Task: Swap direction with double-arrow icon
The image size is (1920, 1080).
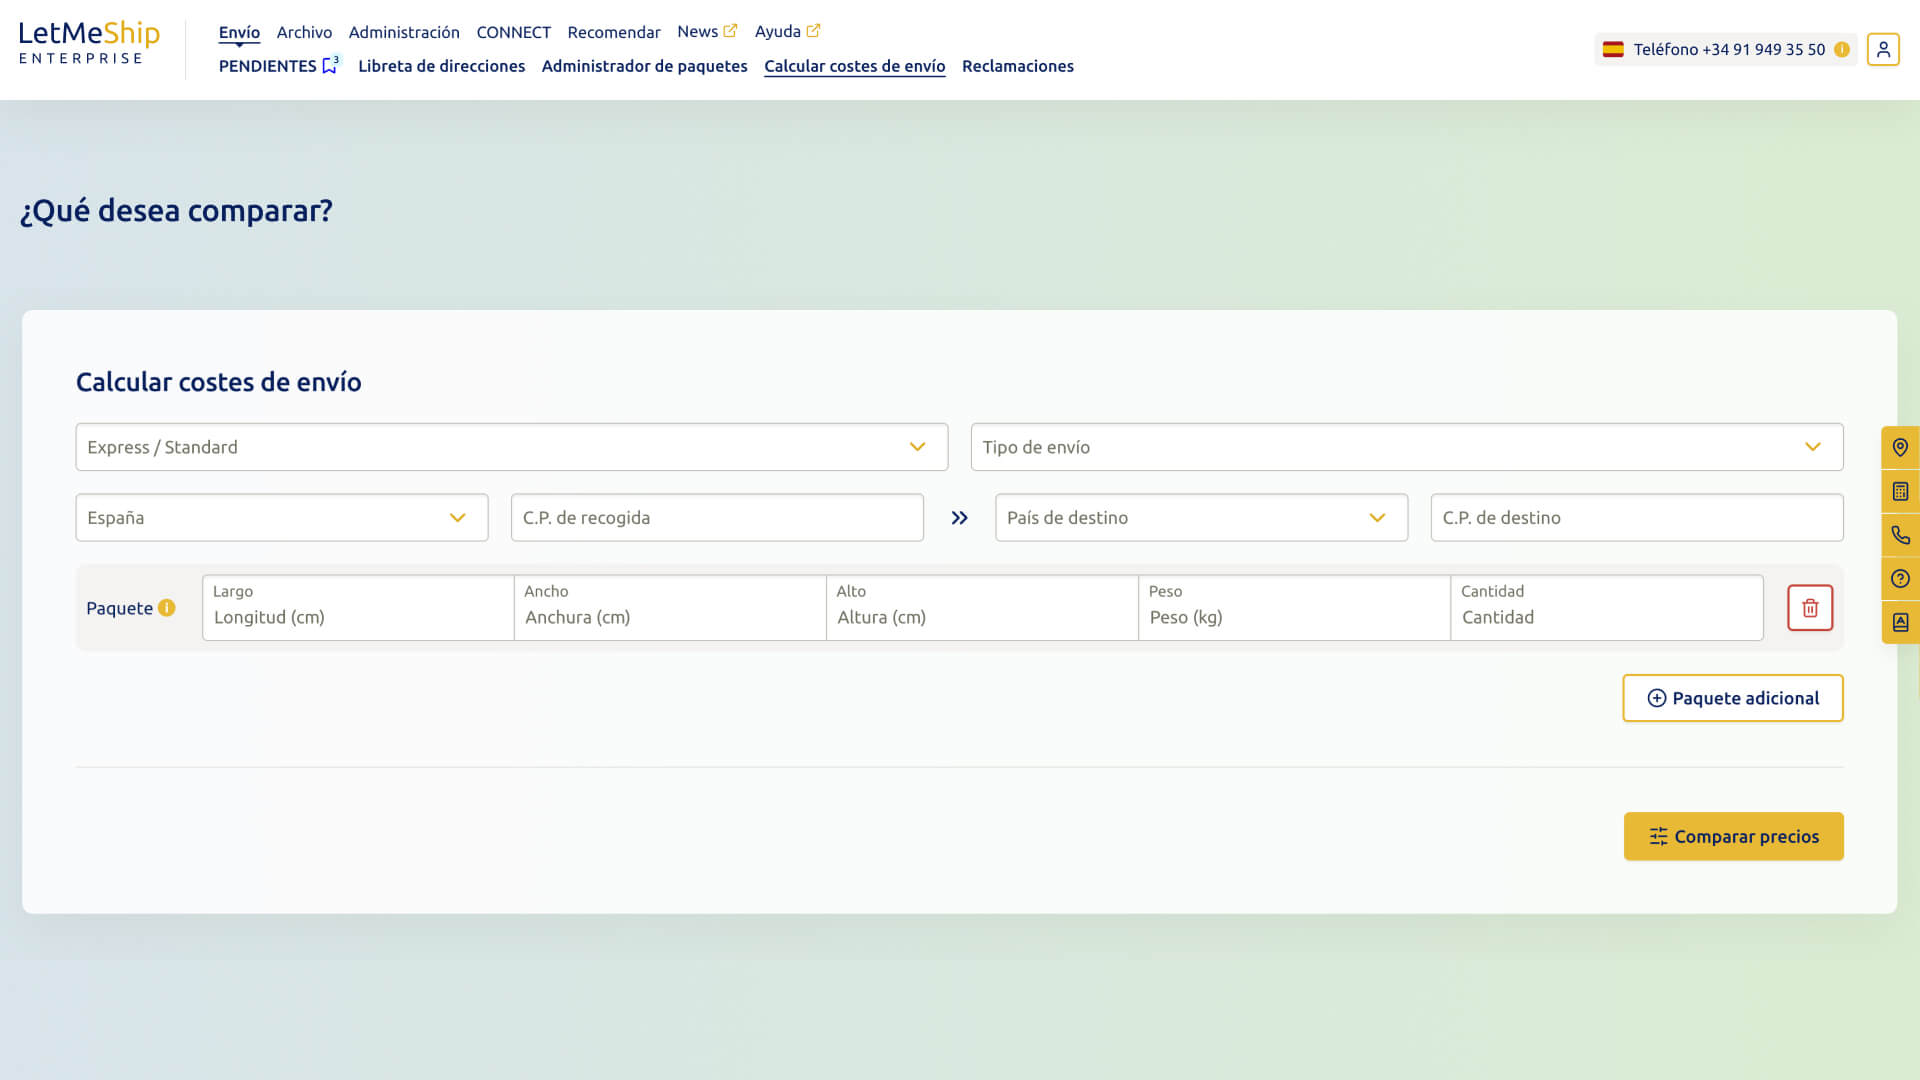Action: (x=960, y=518)
